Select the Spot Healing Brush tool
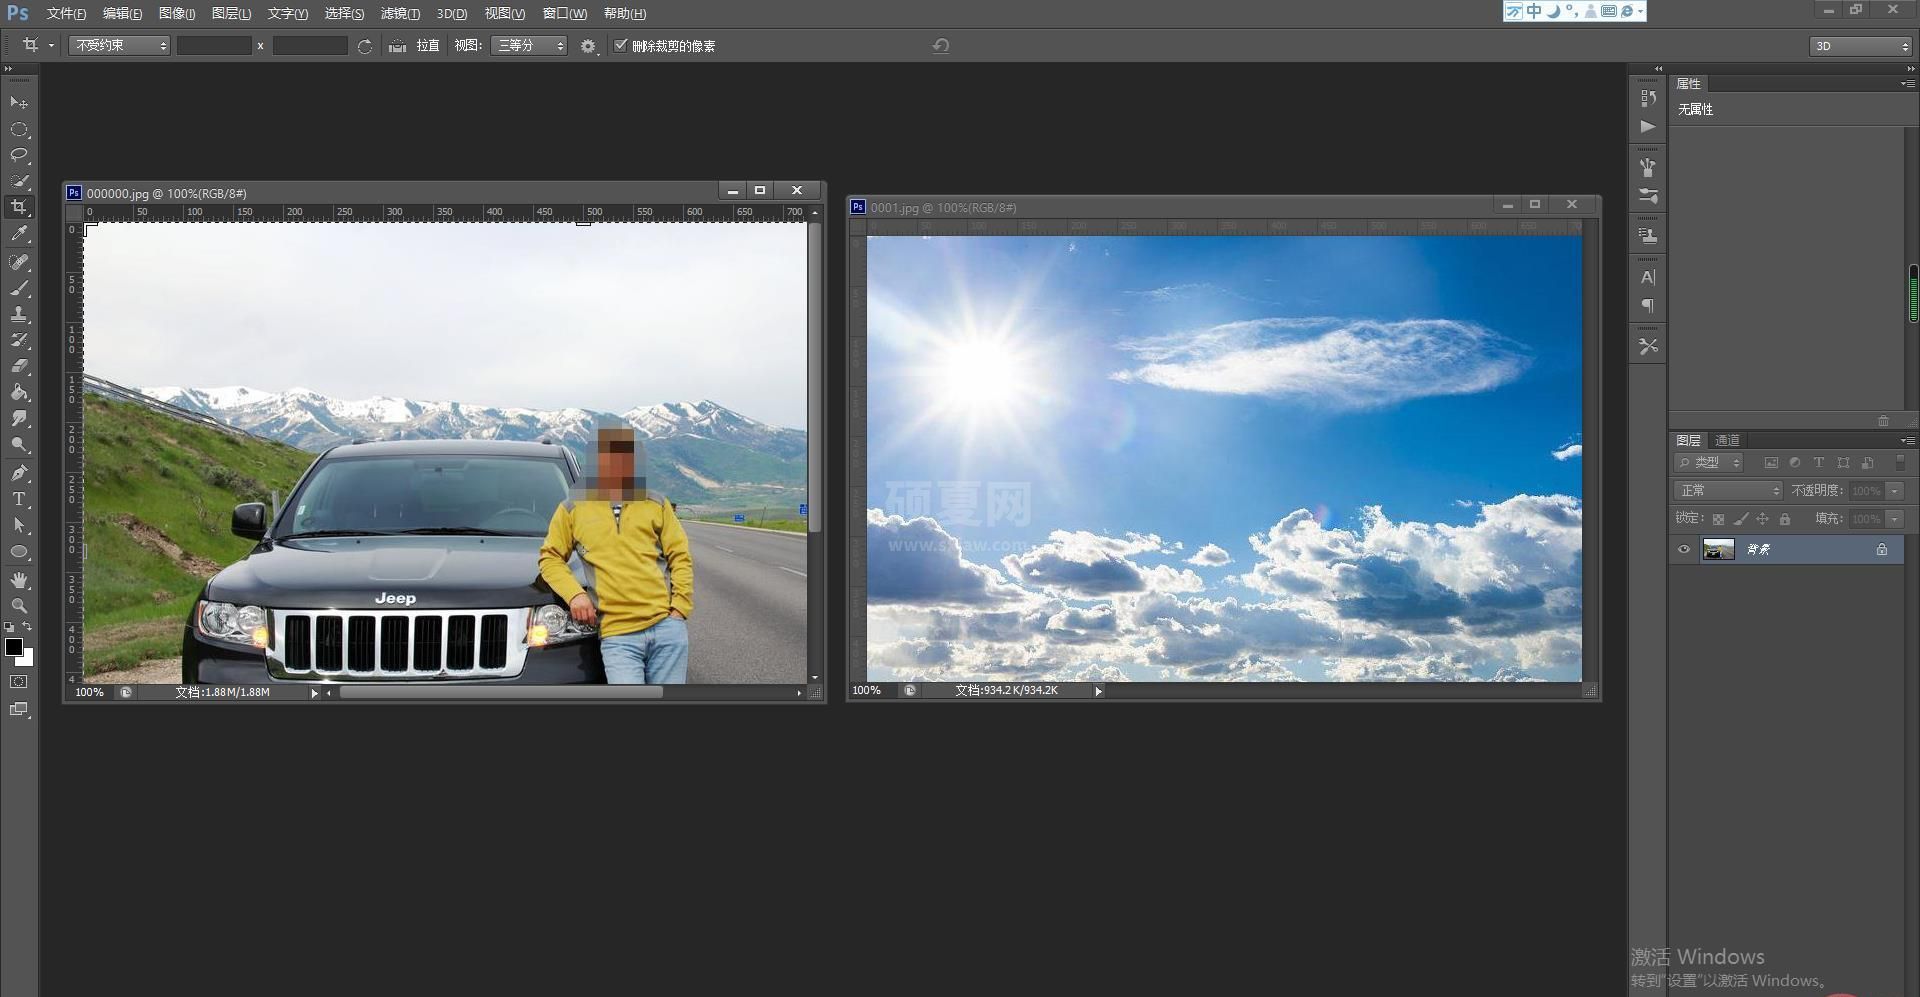Screen dimensions: 1920x997 click(19, 262)
